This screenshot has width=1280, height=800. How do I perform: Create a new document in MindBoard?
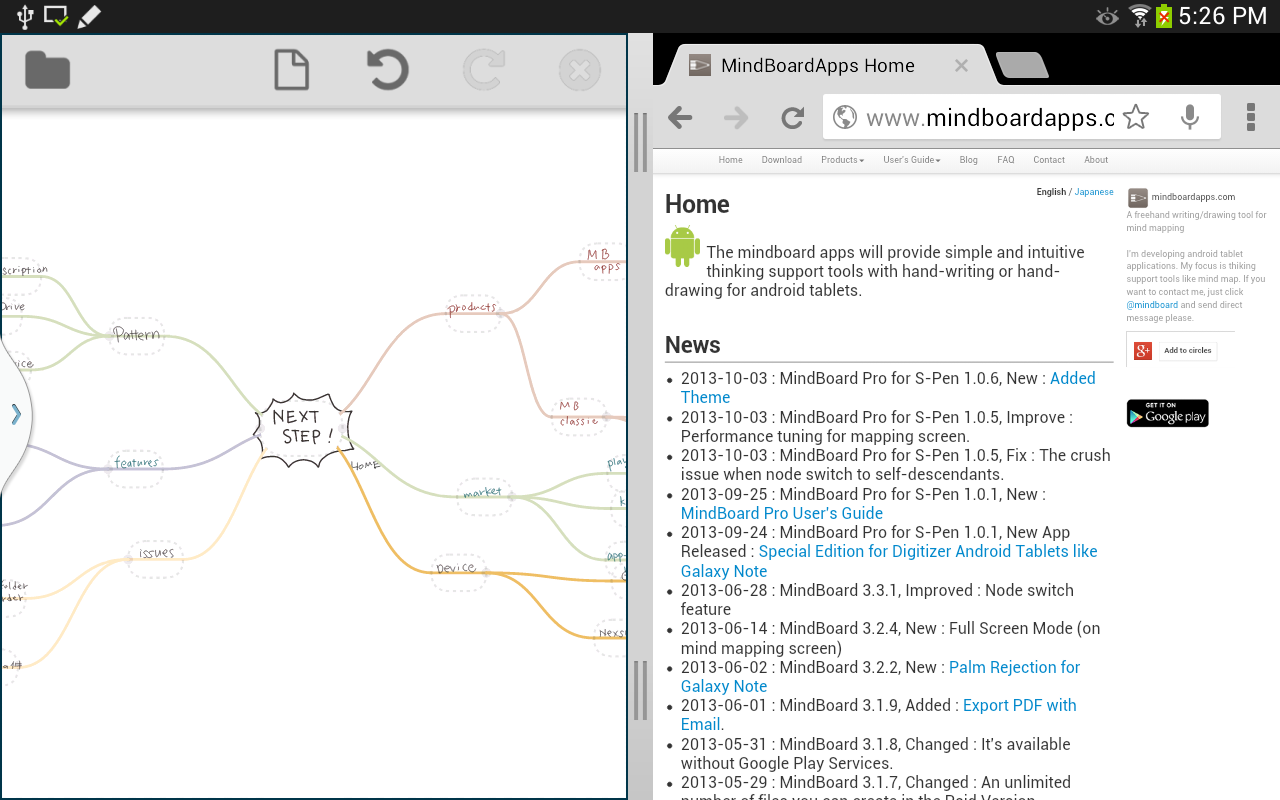click(291, 70)
